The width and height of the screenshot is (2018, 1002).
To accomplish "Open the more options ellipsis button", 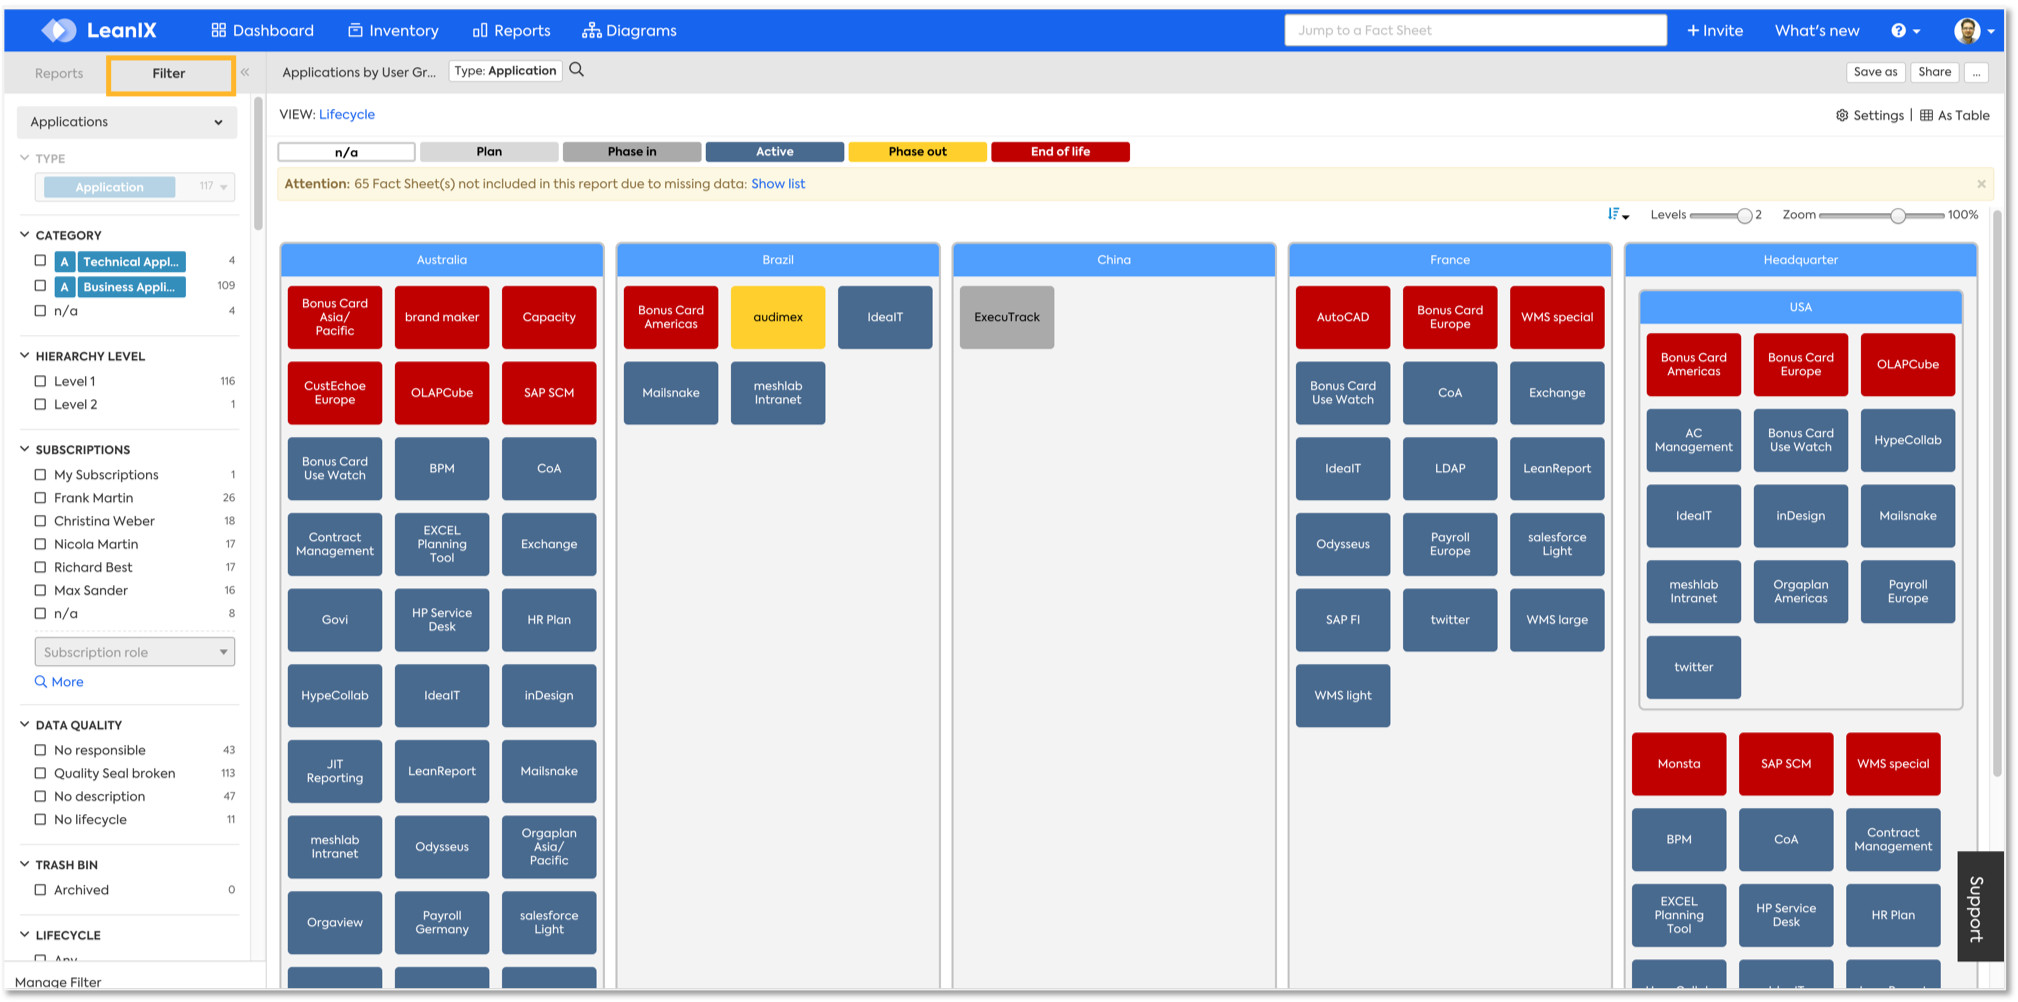I will click(1977, 72).
